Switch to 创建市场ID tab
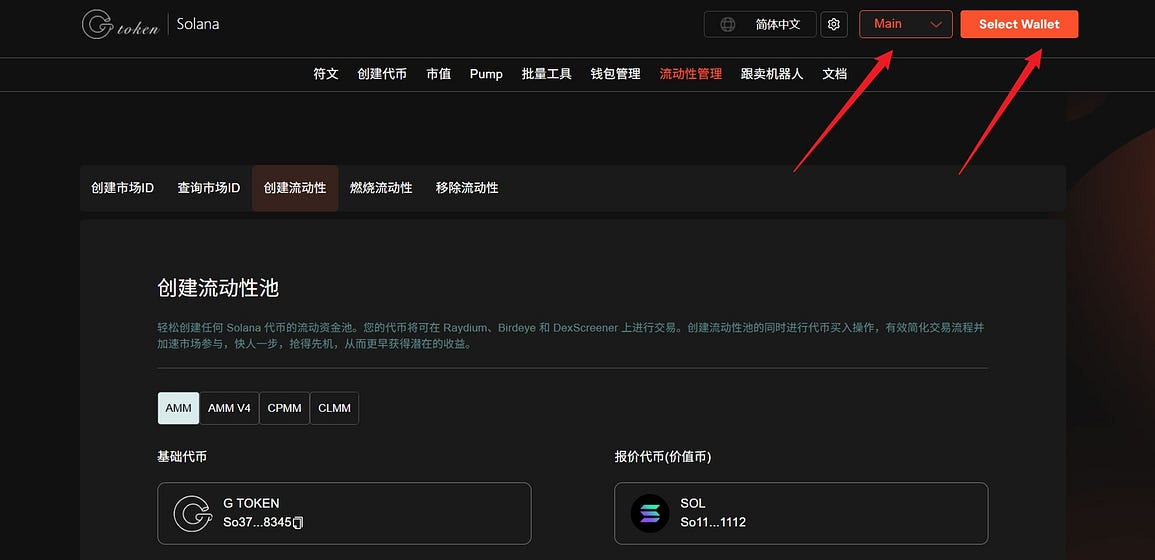Image resolution: width=1155 pixels, height=560 pixels. 122,188
